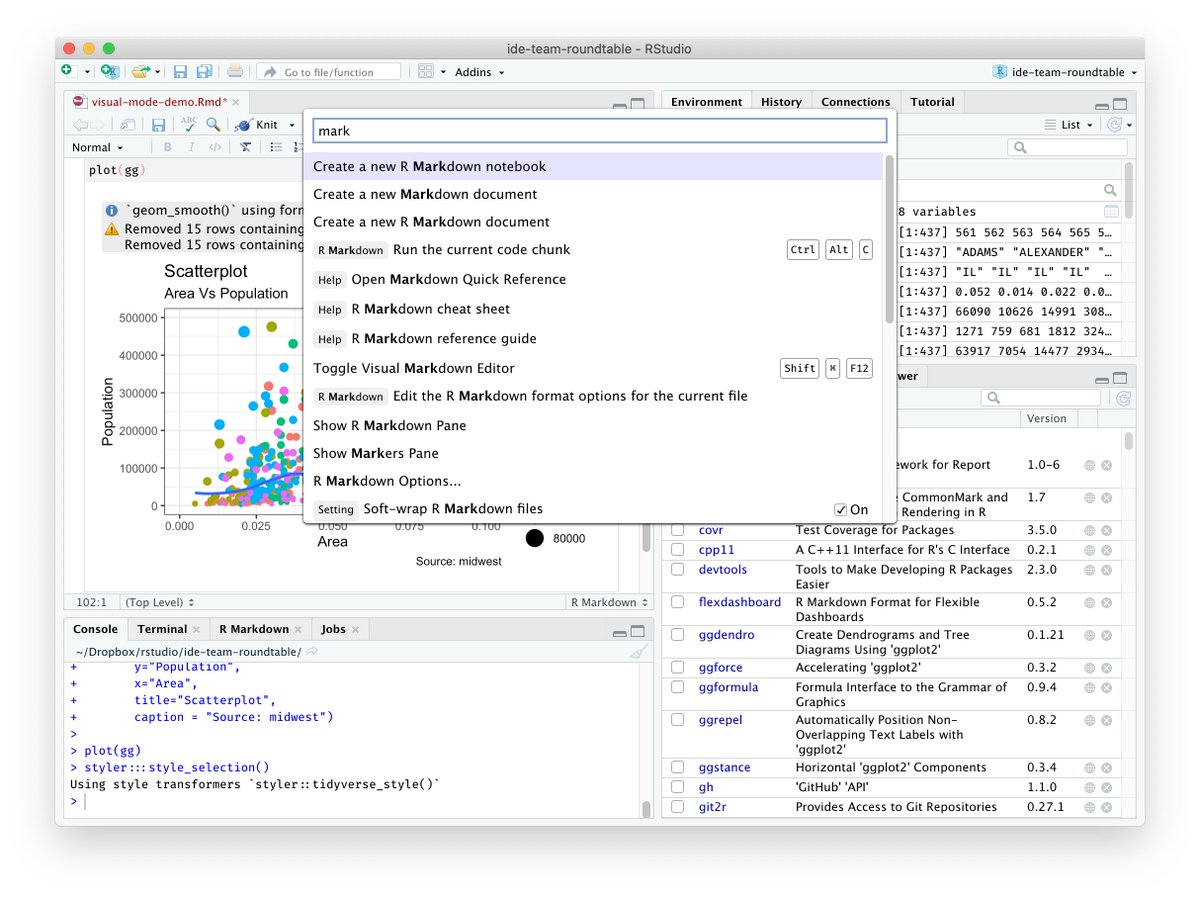The image size is (1200, 899).
Task: Open New File dropdown arrow
Action: tap(87, 72)
